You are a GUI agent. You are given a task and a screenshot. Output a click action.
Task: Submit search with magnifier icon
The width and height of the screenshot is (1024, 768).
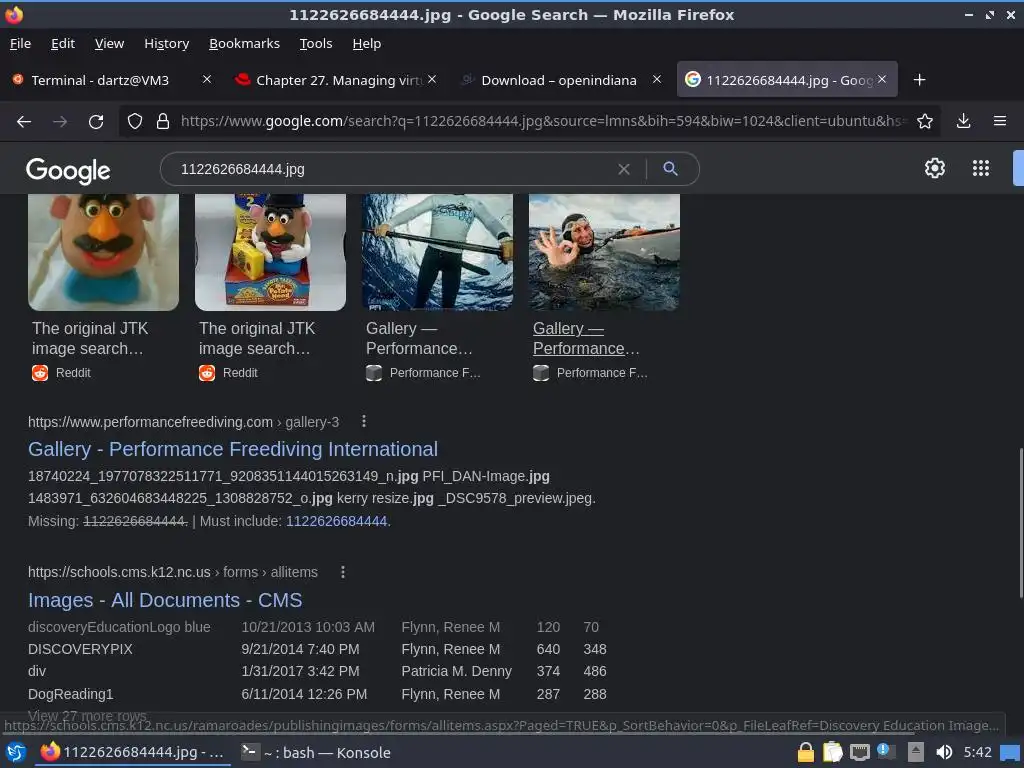coord(670,168)
